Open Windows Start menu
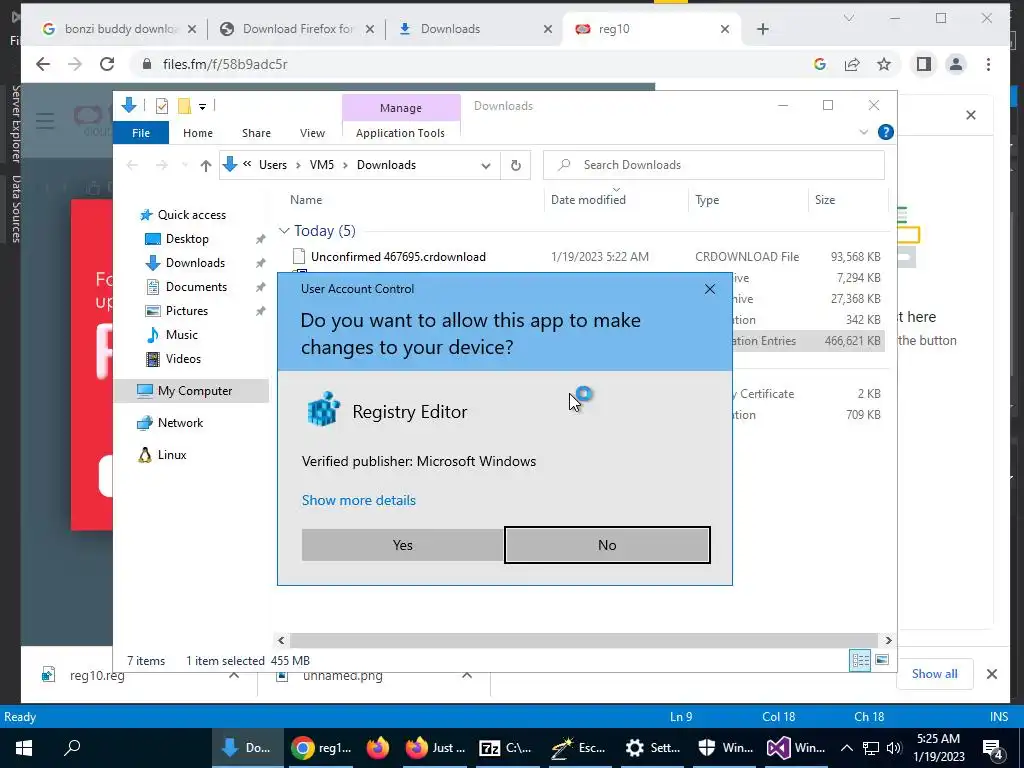 [24, 748]
